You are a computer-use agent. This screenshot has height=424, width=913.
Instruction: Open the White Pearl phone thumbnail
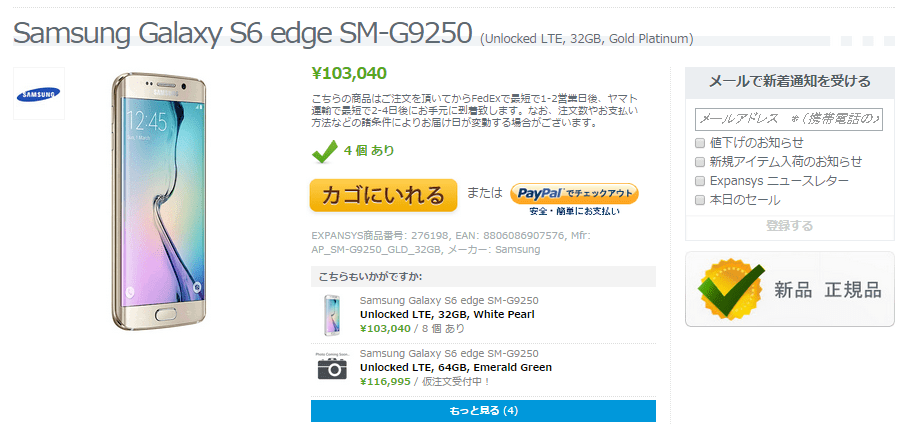point(331,314)
